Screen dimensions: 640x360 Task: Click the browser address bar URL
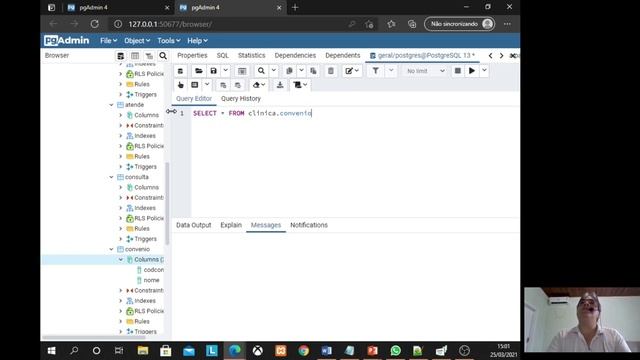pyautogui.click(x=170, y=24)
